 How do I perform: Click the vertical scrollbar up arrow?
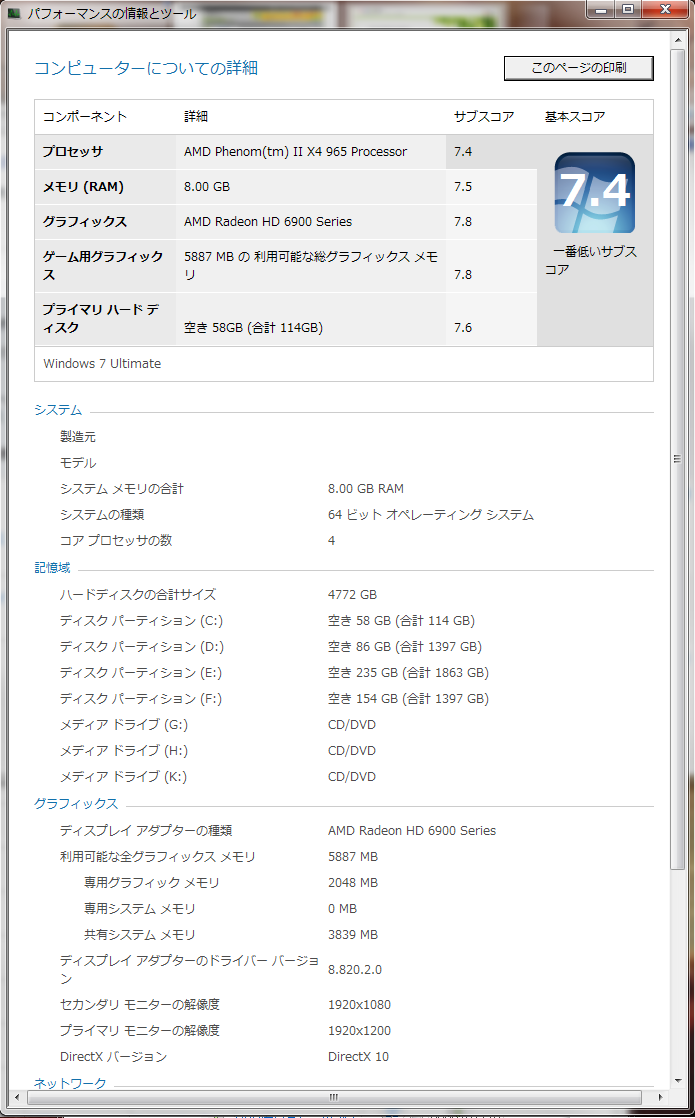point(677,39)
